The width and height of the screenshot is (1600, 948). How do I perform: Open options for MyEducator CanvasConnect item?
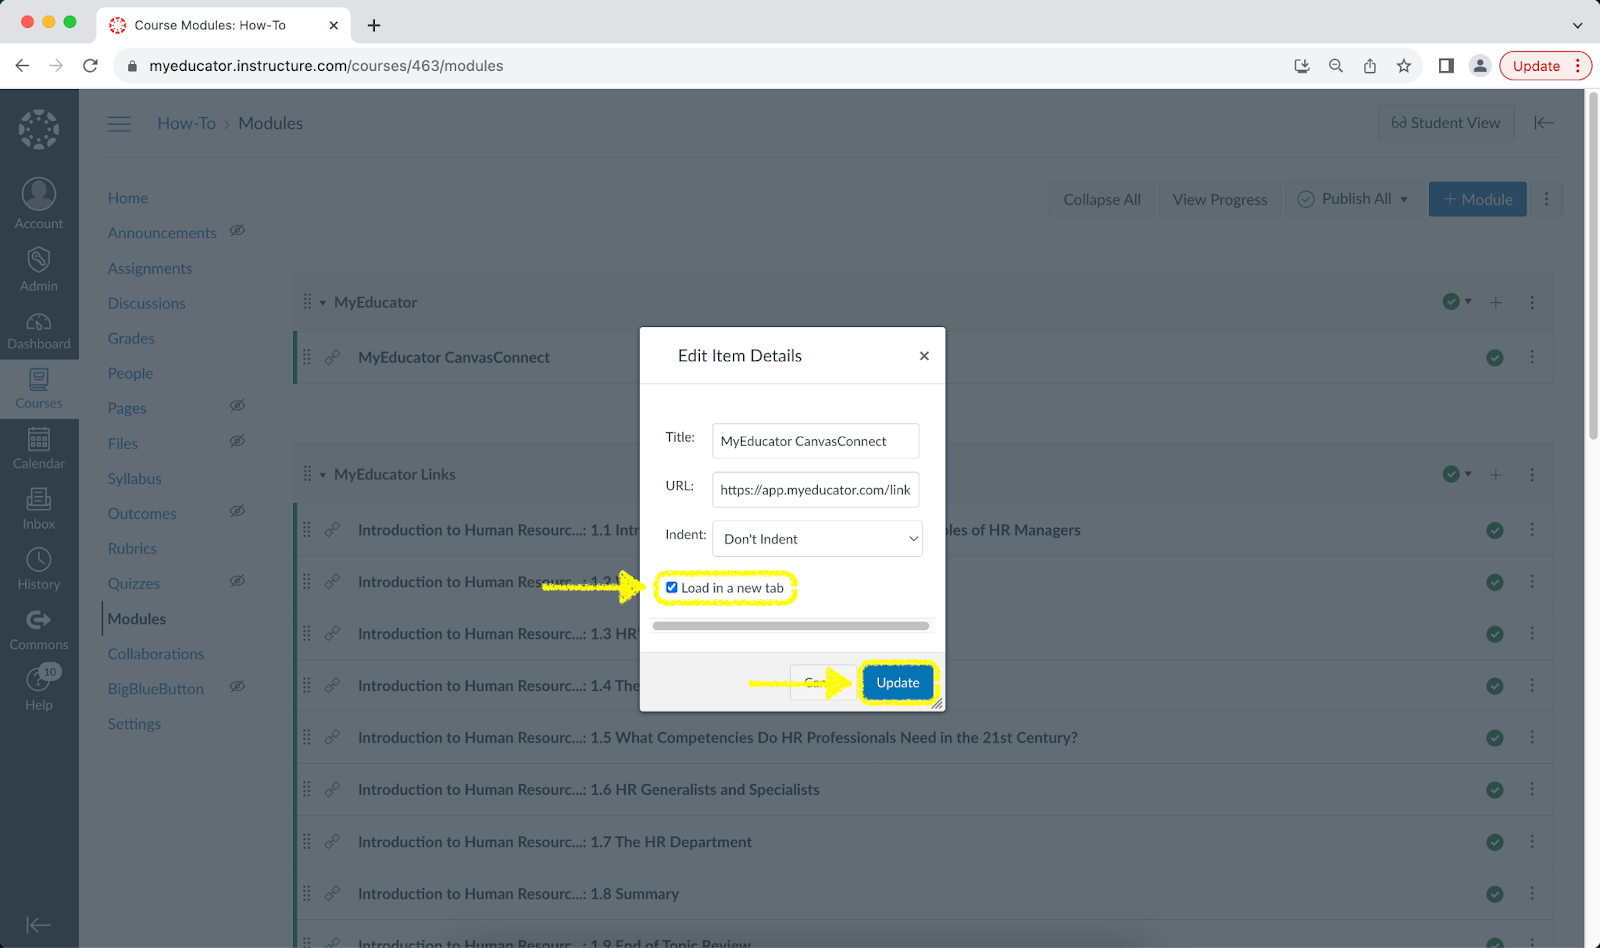coord(1532,357)
